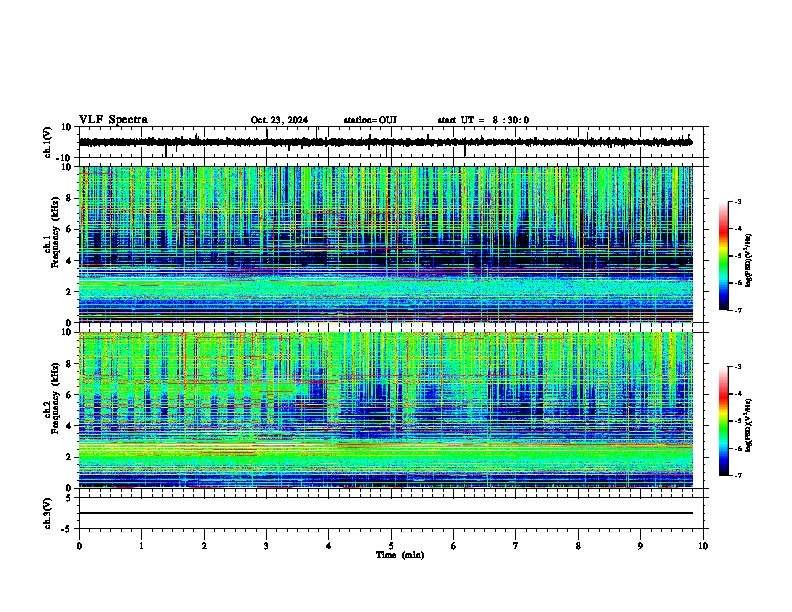
Task: Click inside the ch.2 spectrogram plot
Action: (x=385, y=410)
